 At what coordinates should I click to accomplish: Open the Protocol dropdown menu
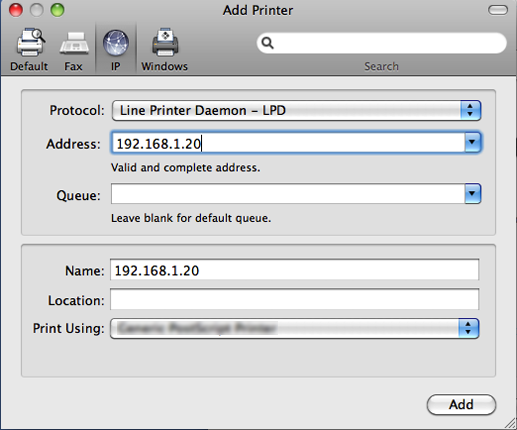pyautogui.click(x=296, y=110)
